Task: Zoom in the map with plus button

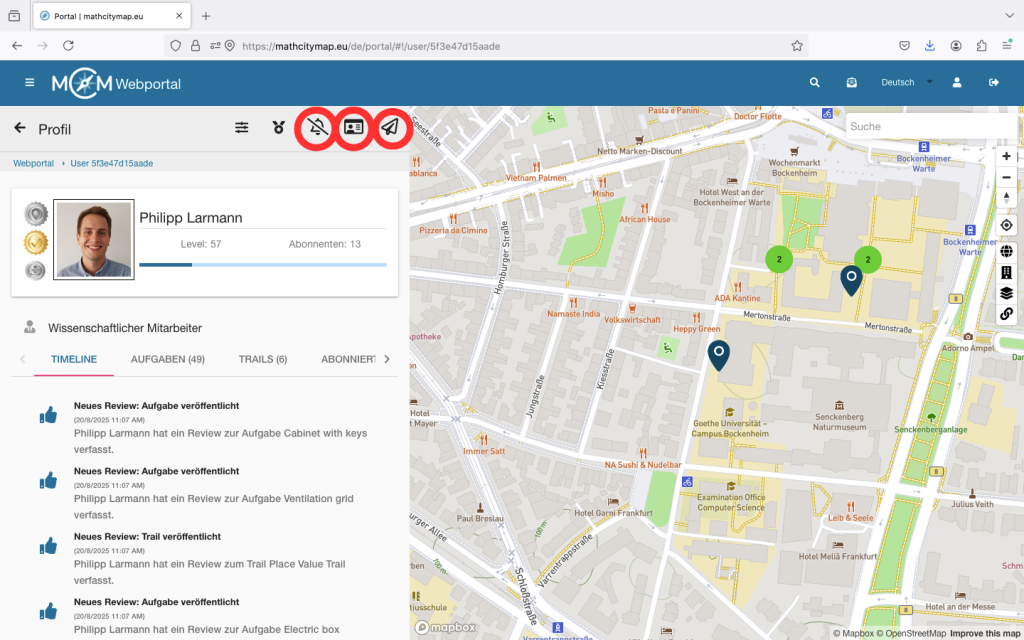Action: click(x=1006, y=157)
